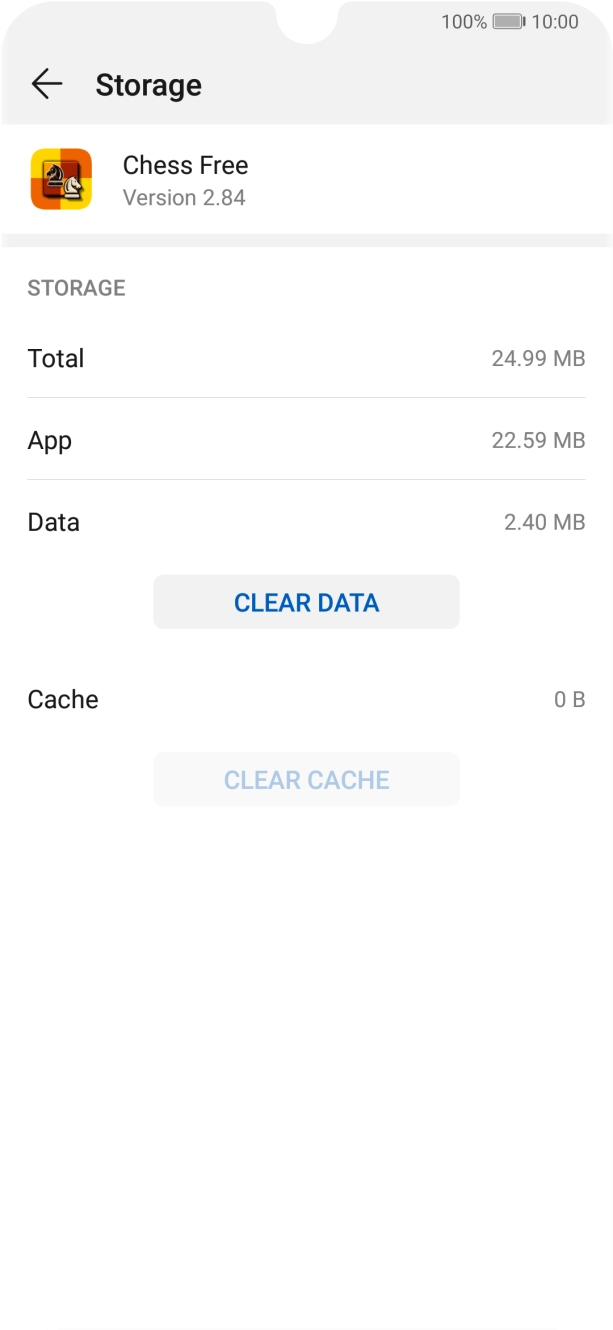613x1330 pixels.
Task: Tap the 100% battery percentage text
Action: point(464,22)
